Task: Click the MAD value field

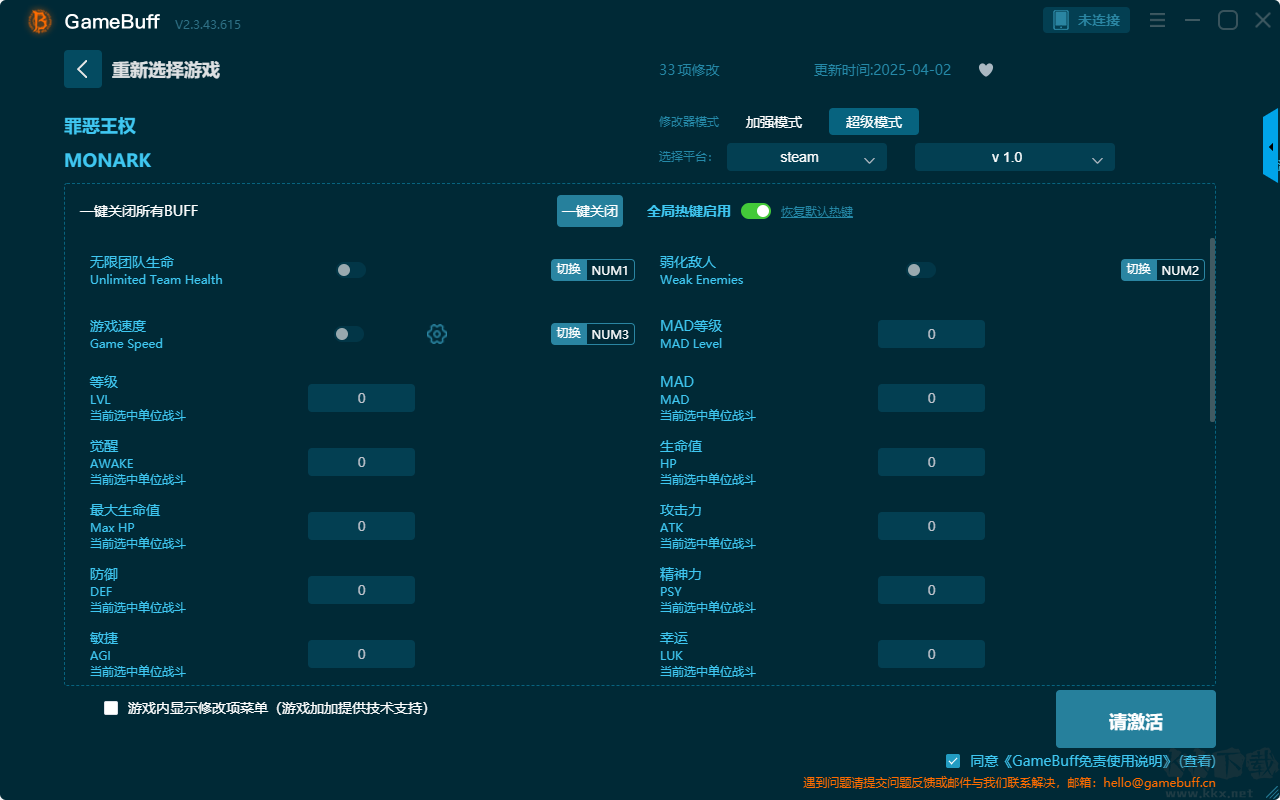Action: click(931, 398)
